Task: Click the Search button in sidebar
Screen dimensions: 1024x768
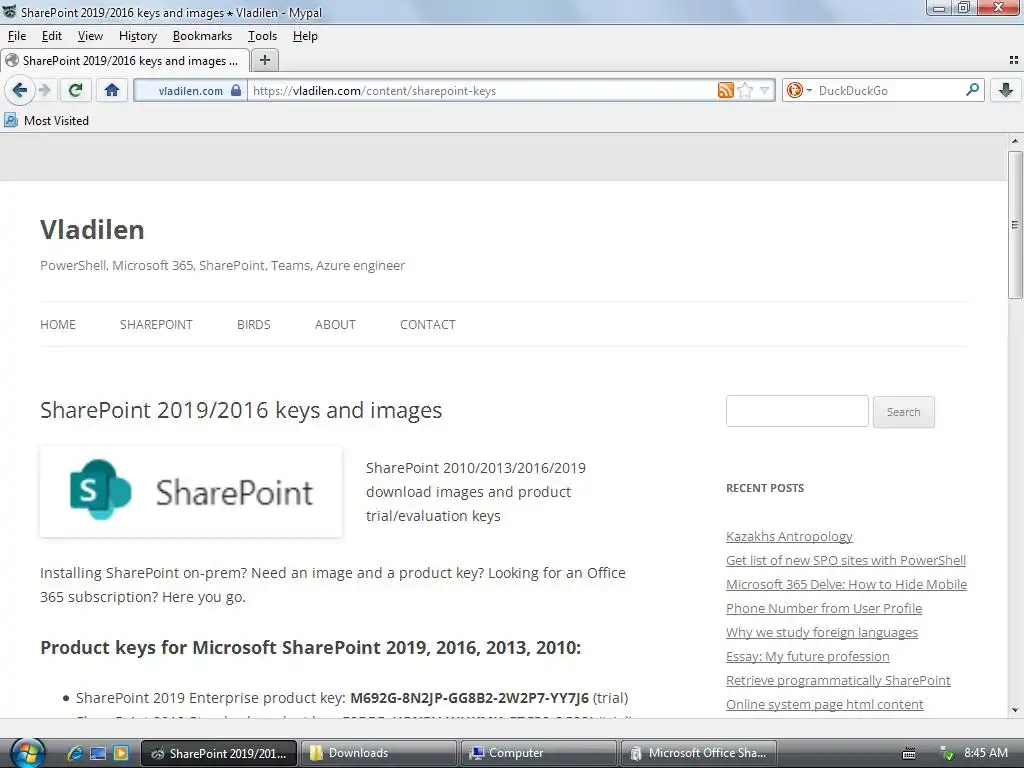Action: click(903, 412)
